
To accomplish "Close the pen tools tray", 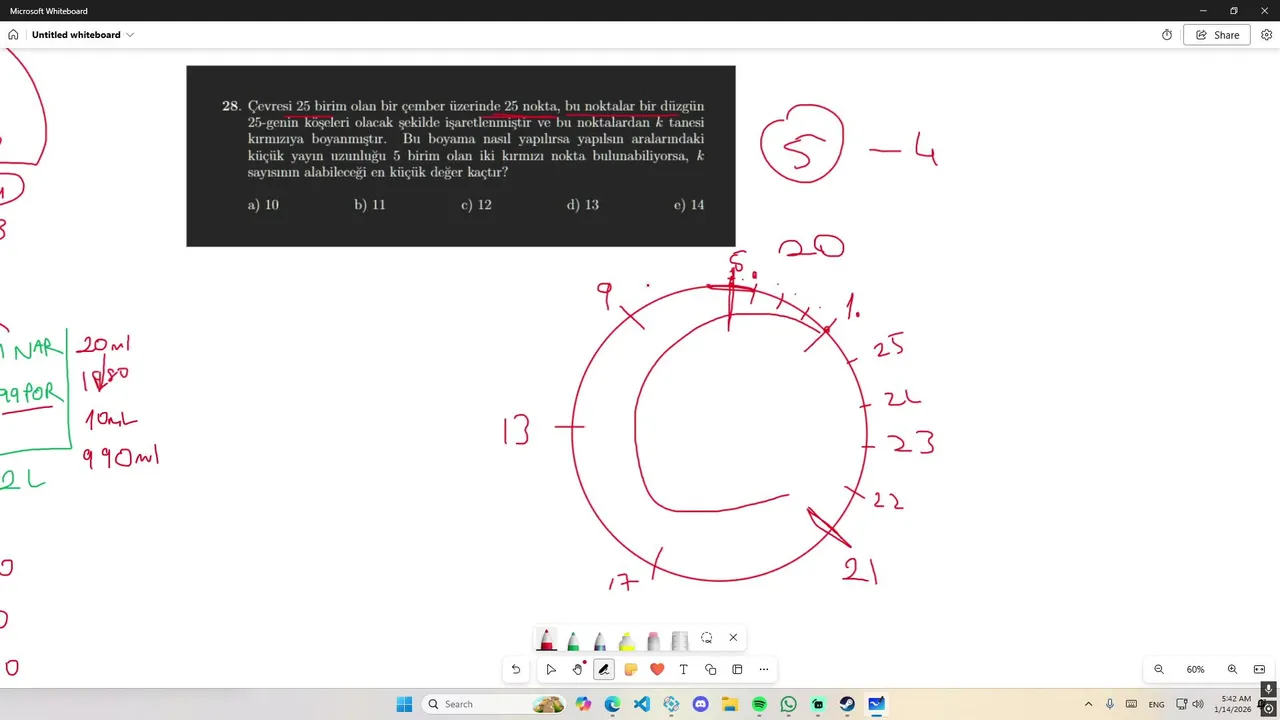I will (x=733, y=638).
